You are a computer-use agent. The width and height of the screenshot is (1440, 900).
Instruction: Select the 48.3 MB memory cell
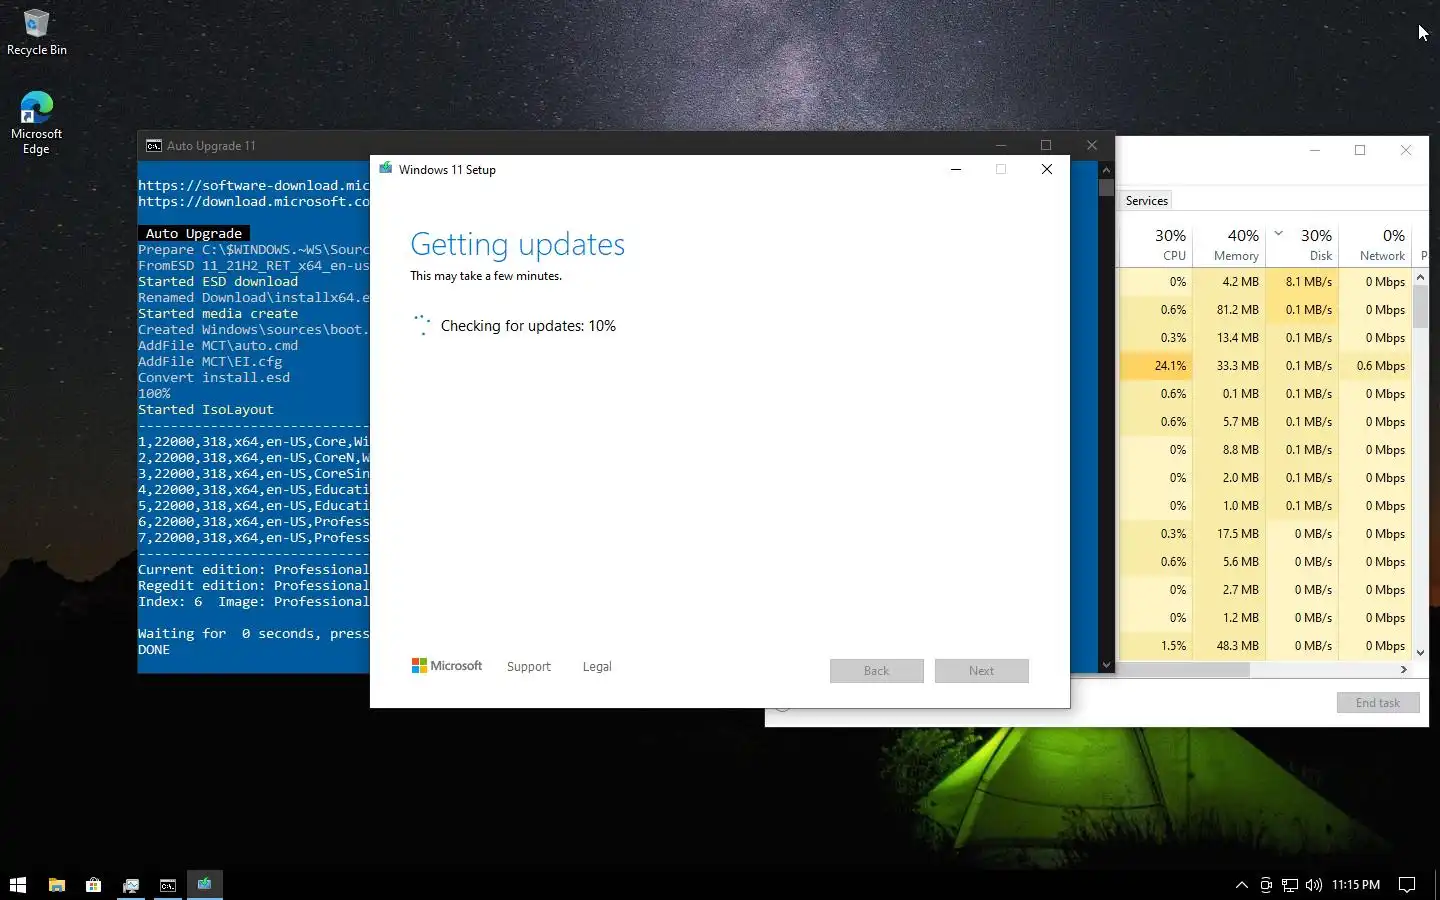1229,646
